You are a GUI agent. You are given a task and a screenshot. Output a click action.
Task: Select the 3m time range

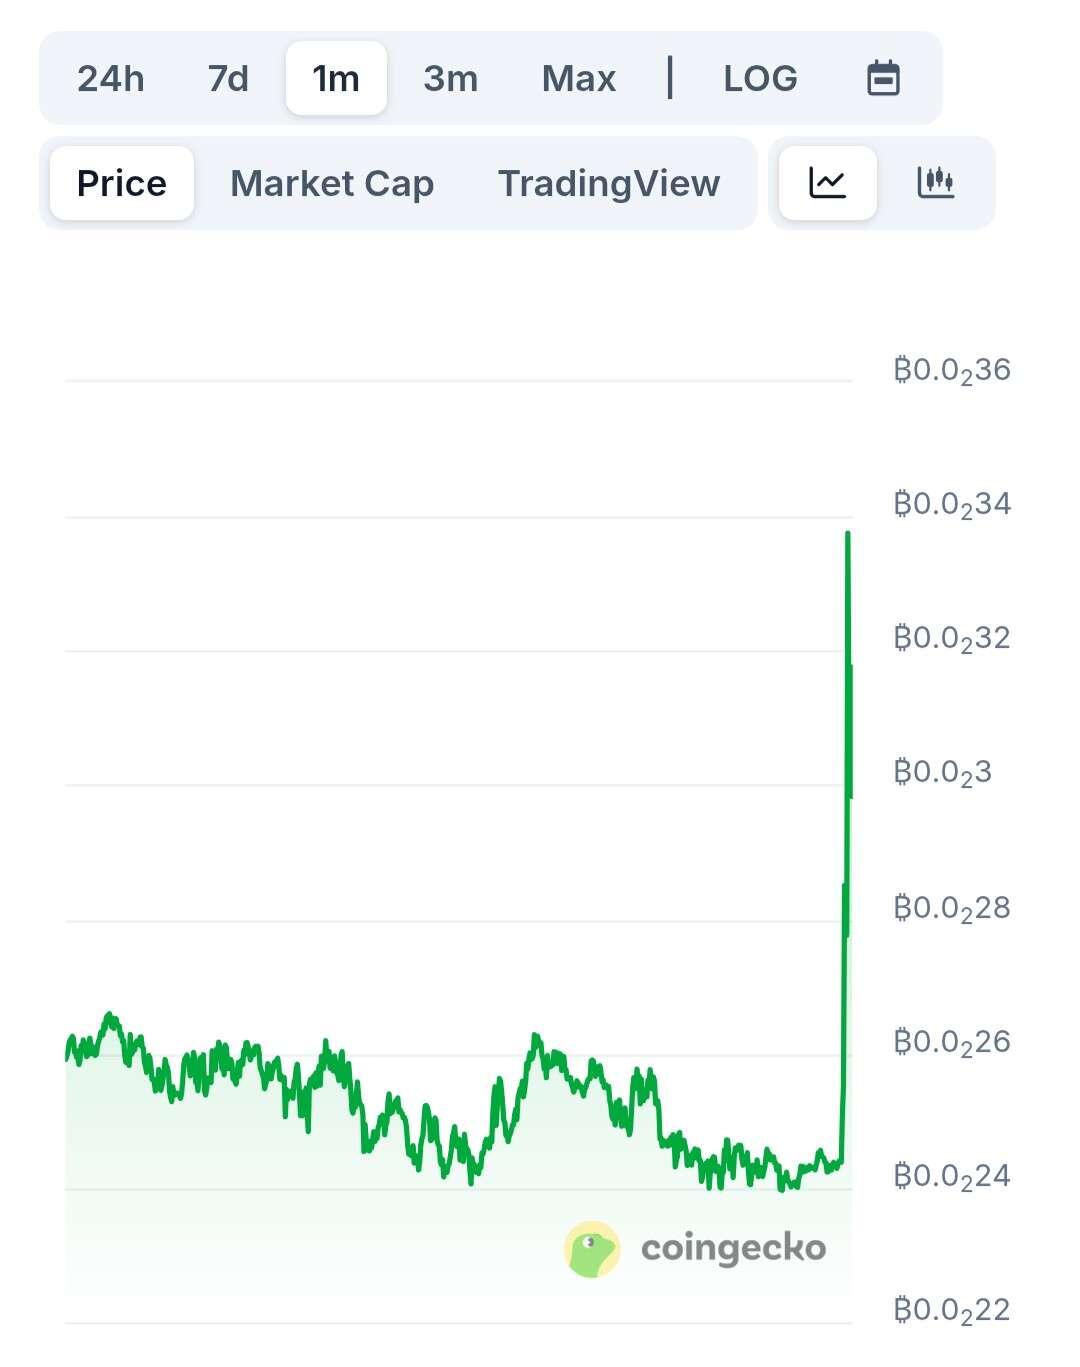450,78
